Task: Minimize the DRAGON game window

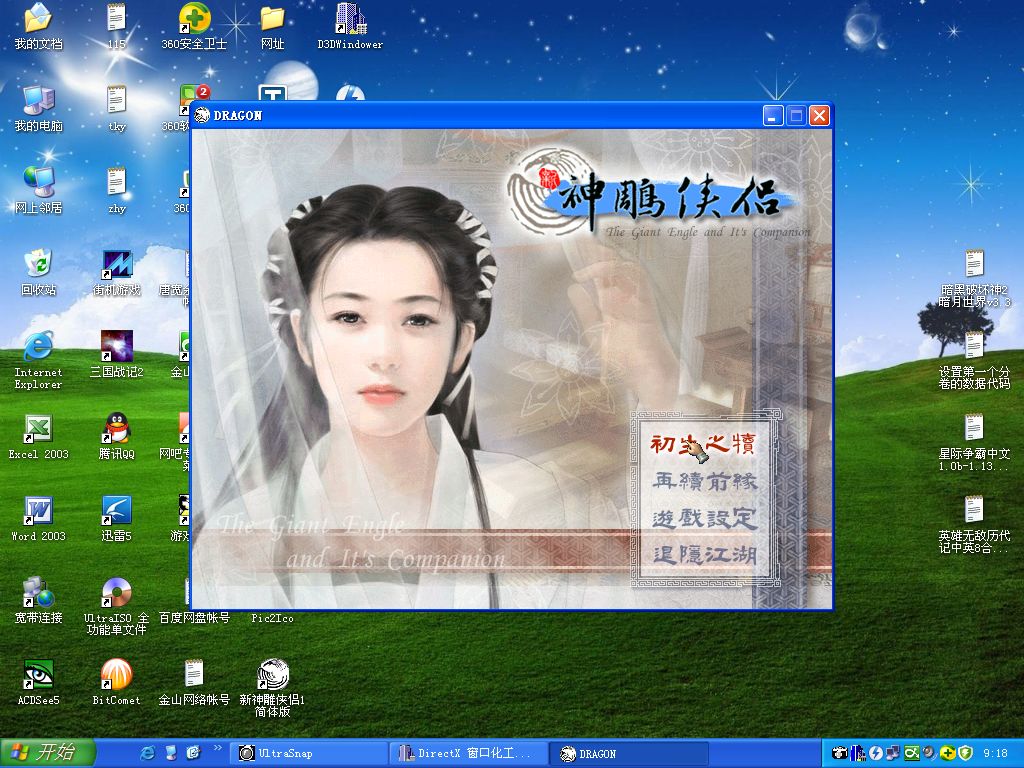Action: coord(773,116)
